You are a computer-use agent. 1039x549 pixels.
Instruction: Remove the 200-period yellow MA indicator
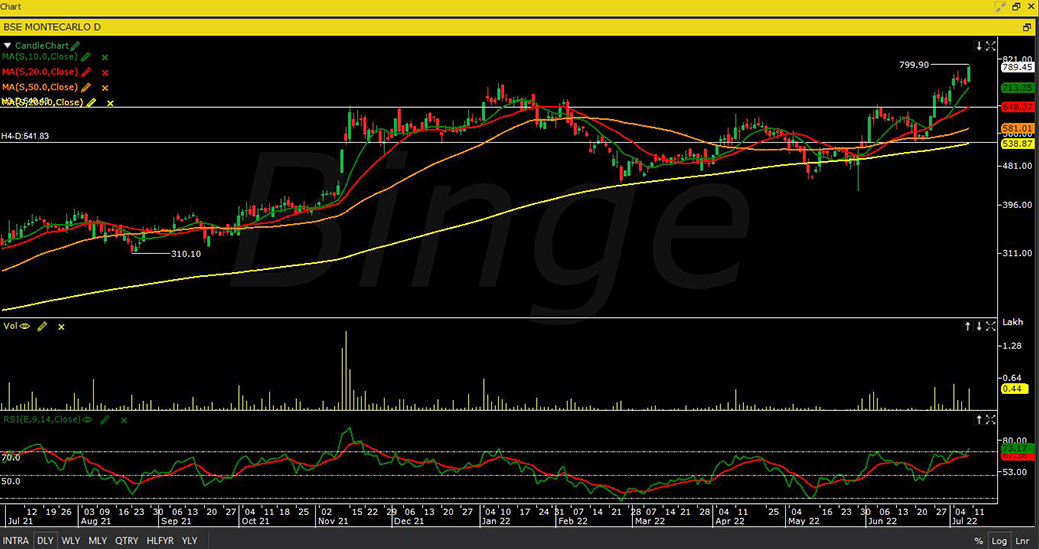111,103
